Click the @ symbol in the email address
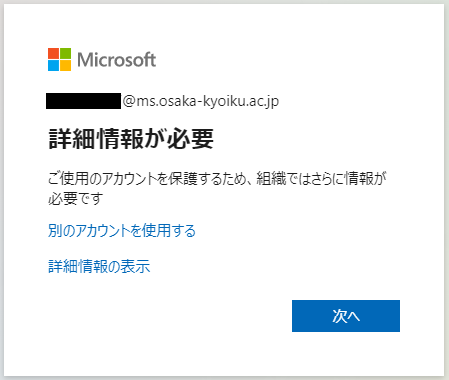449x380 pixels. pyautogui.click(x=129, y=101)
